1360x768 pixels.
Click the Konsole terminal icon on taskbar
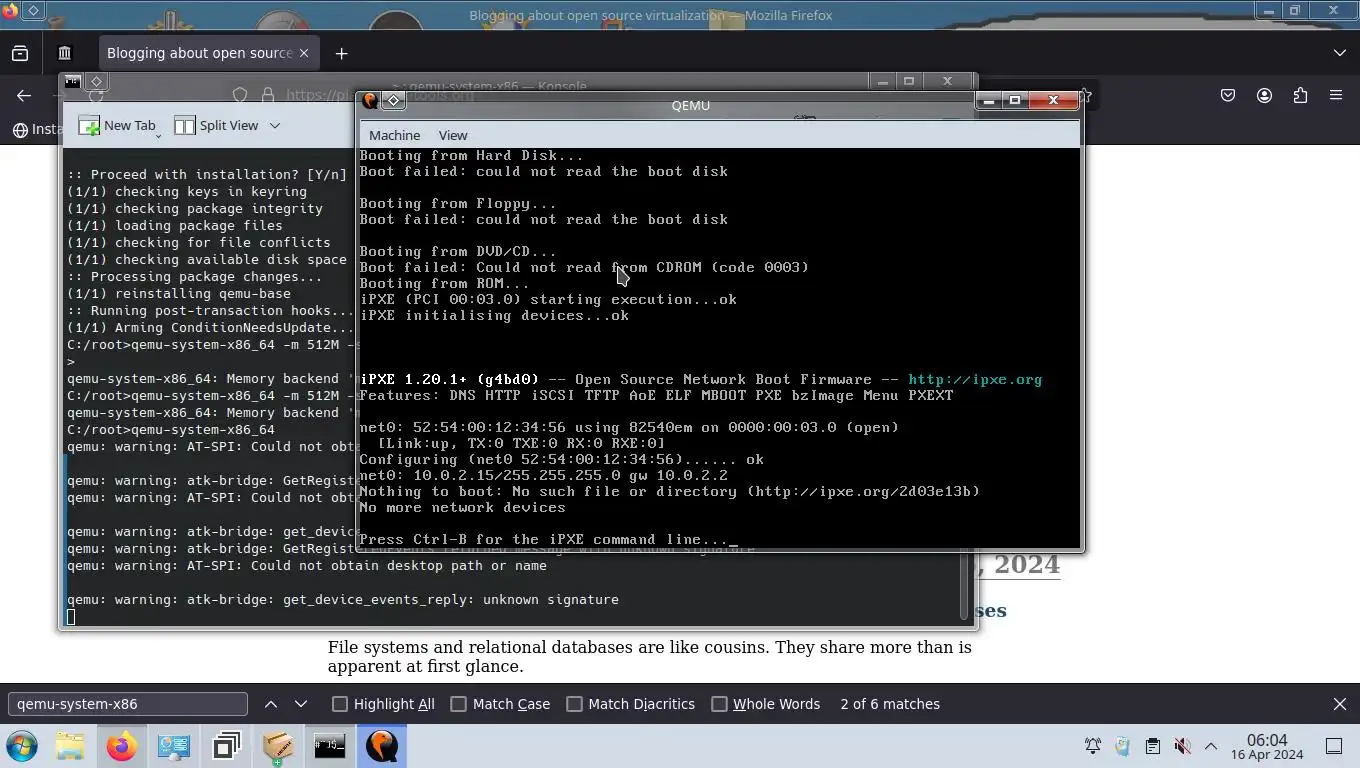(x=330, y=746)
